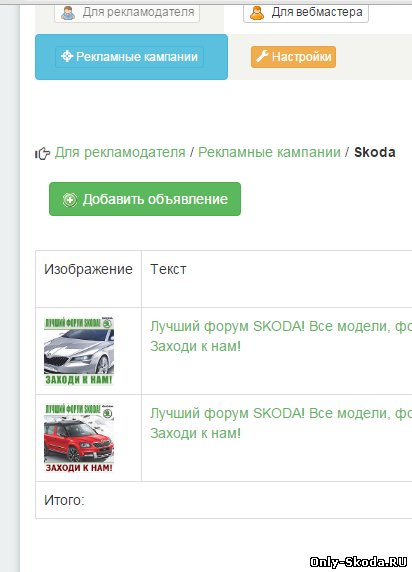Click the advertiser person icon
Image resolution: width=412 pixels, height=572 pixels.
(68, 13)
